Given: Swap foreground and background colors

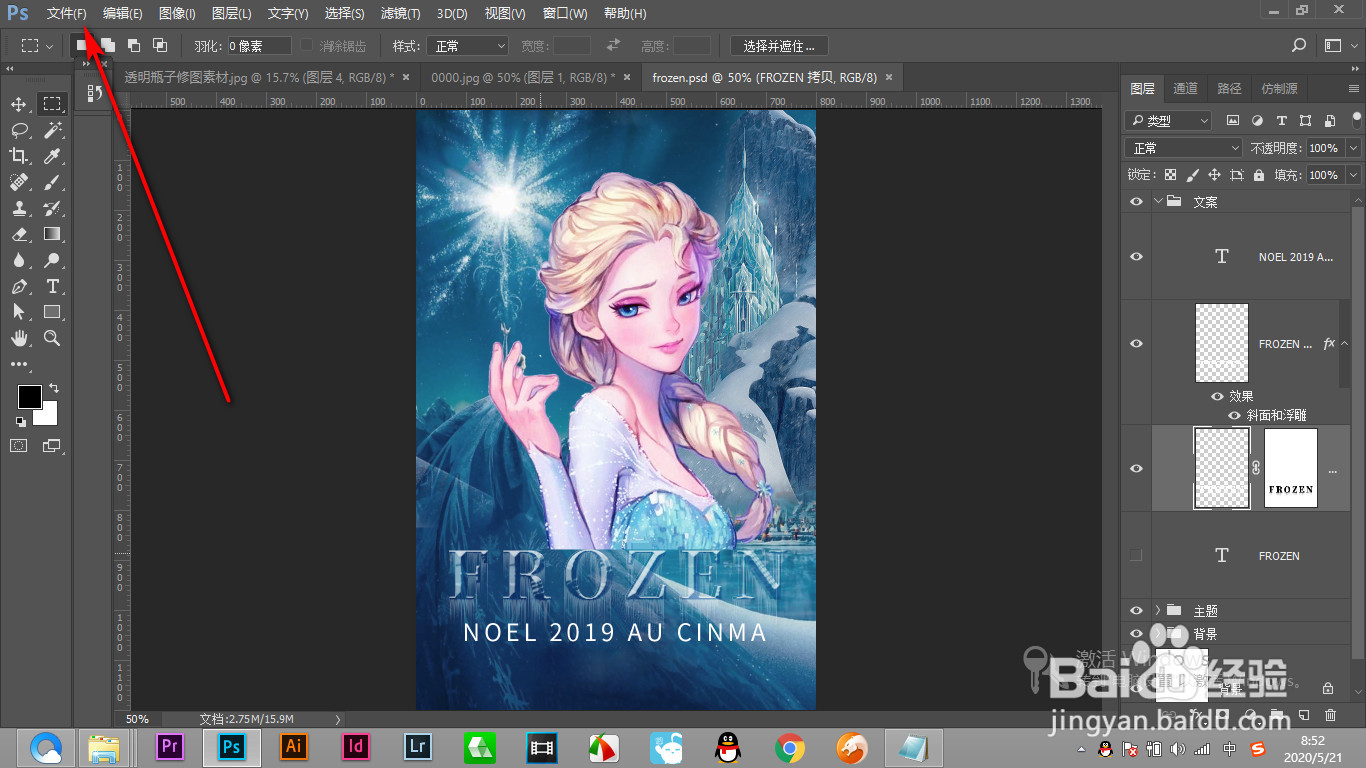Looking at the screenshot, I should (54, 388).
